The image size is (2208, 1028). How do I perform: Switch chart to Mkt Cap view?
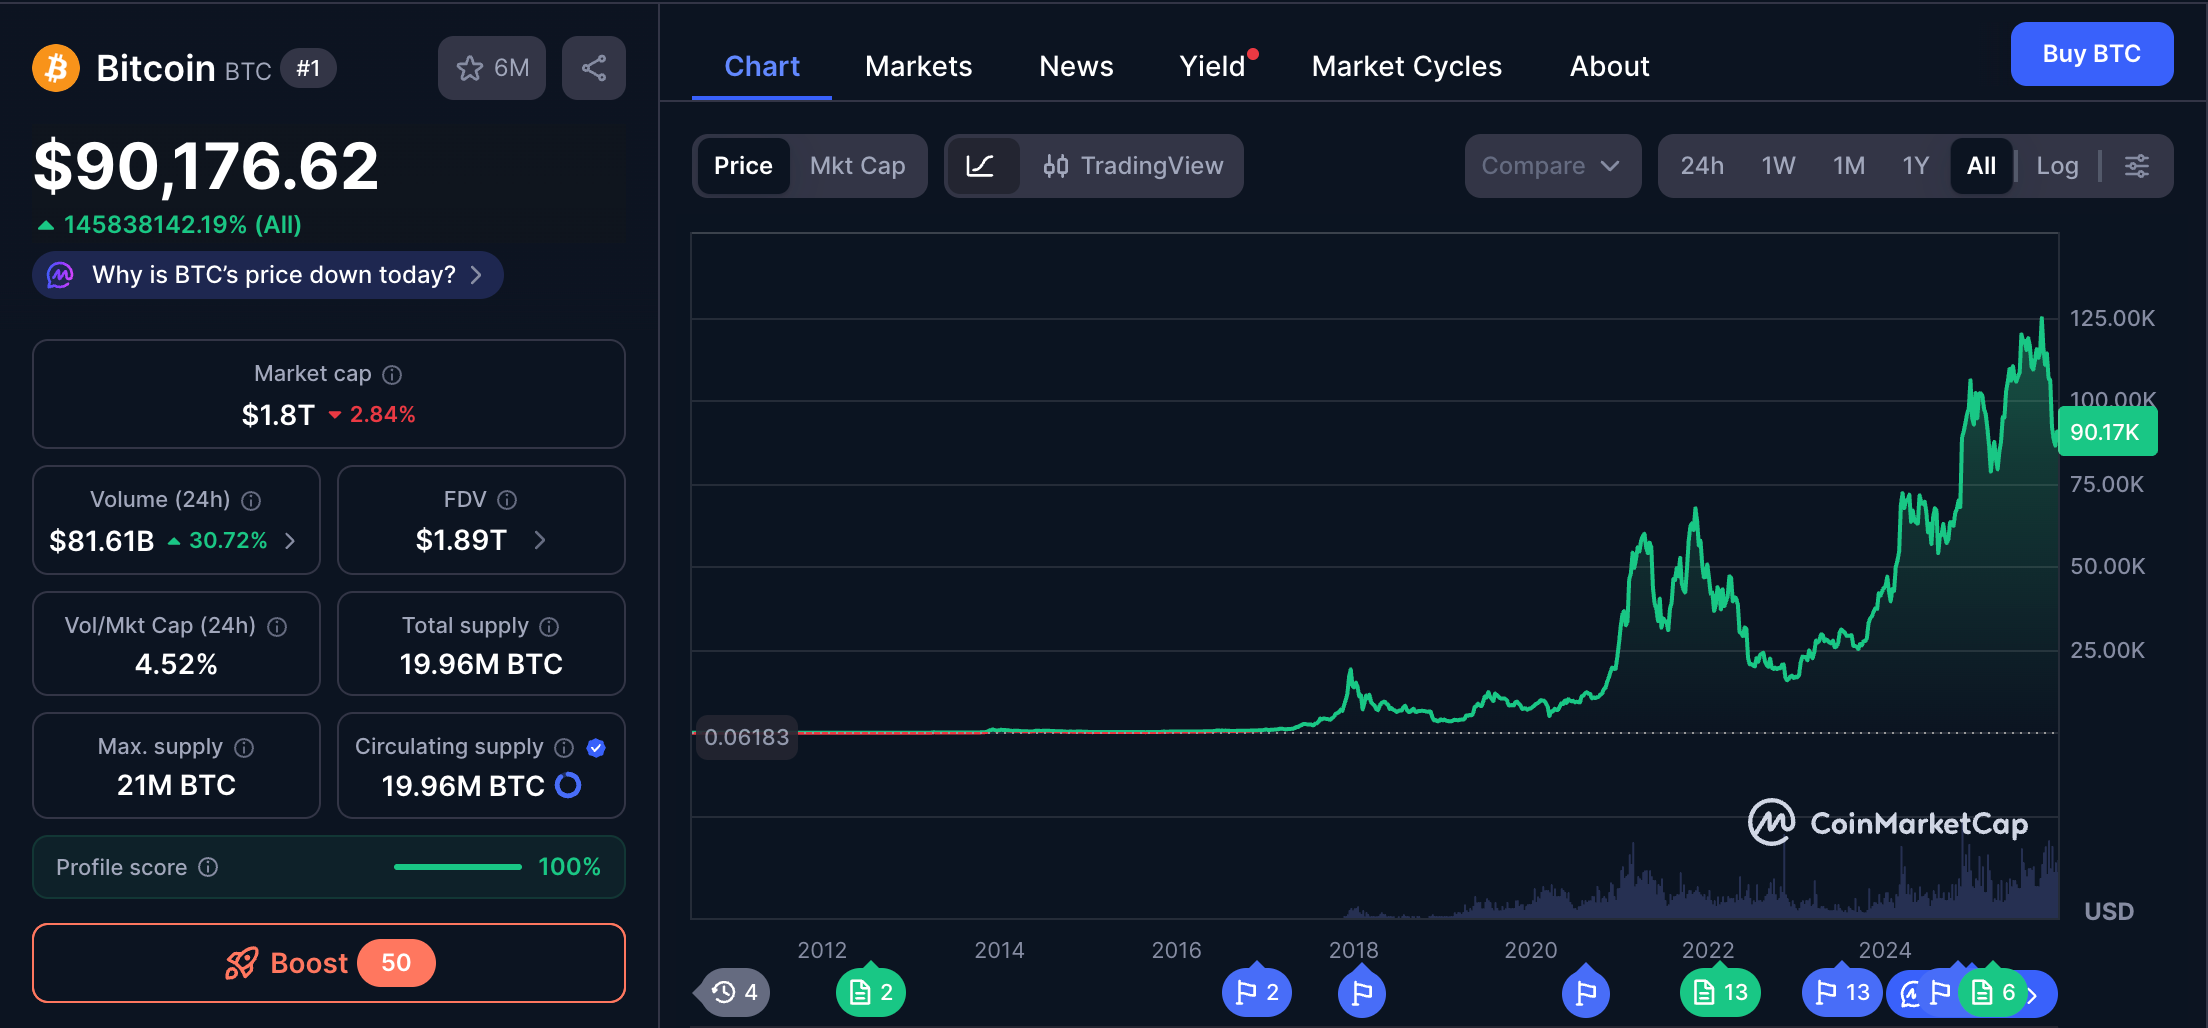(857, 166)
